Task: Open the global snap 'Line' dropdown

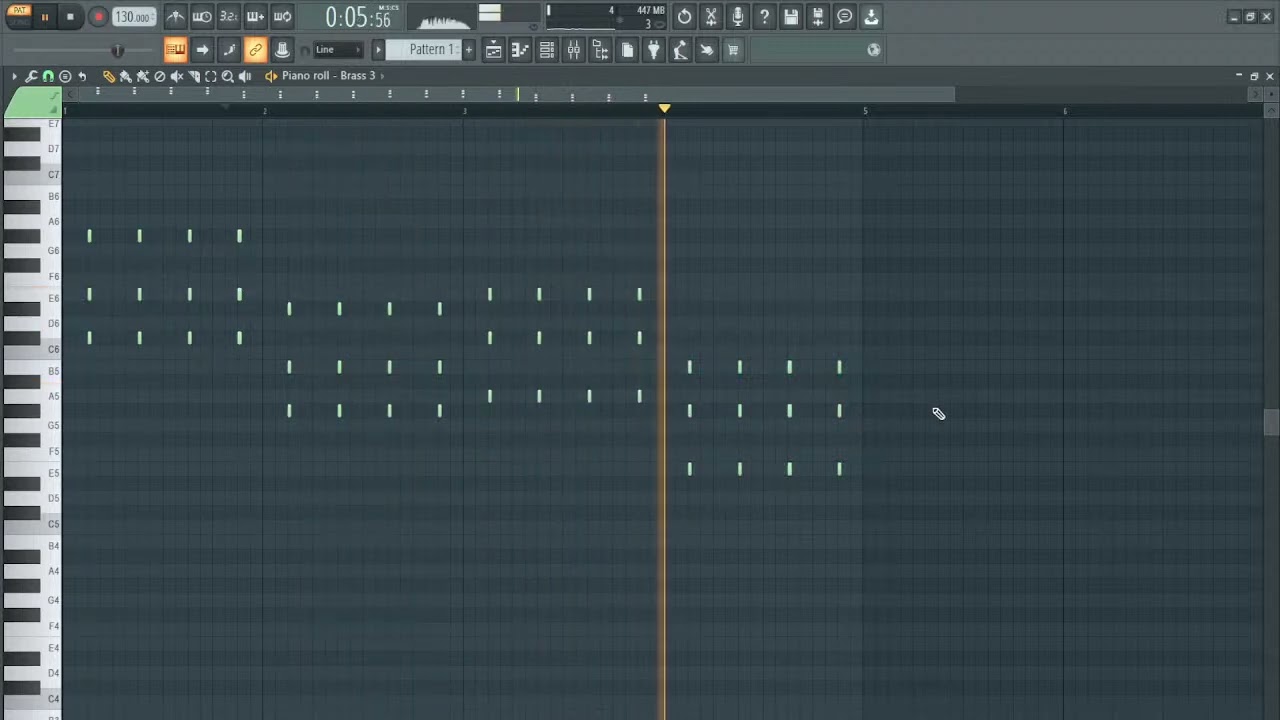Action: point(338,50)
